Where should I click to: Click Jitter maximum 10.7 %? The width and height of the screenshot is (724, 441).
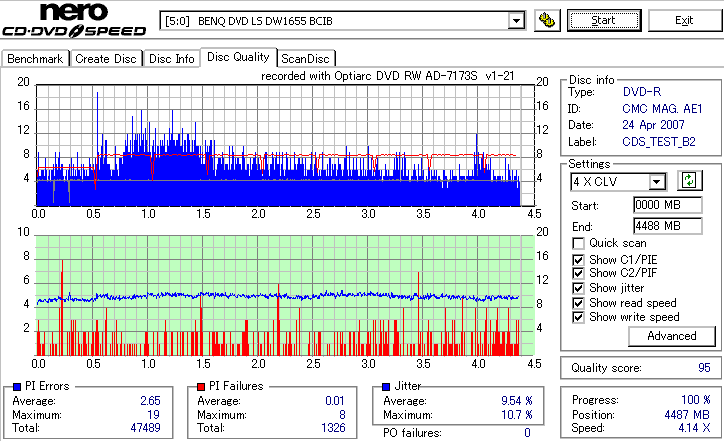(517, 415)
